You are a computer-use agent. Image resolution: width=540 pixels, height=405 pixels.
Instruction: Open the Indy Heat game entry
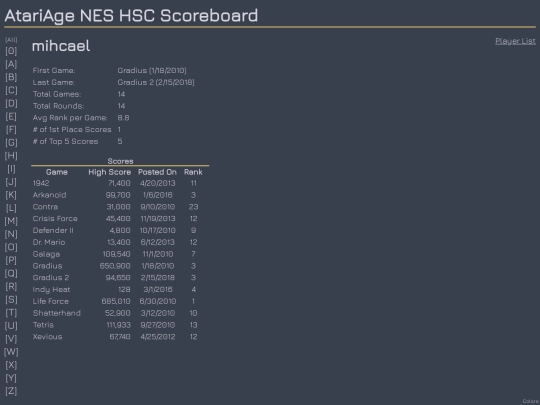(x=51, y=290)
